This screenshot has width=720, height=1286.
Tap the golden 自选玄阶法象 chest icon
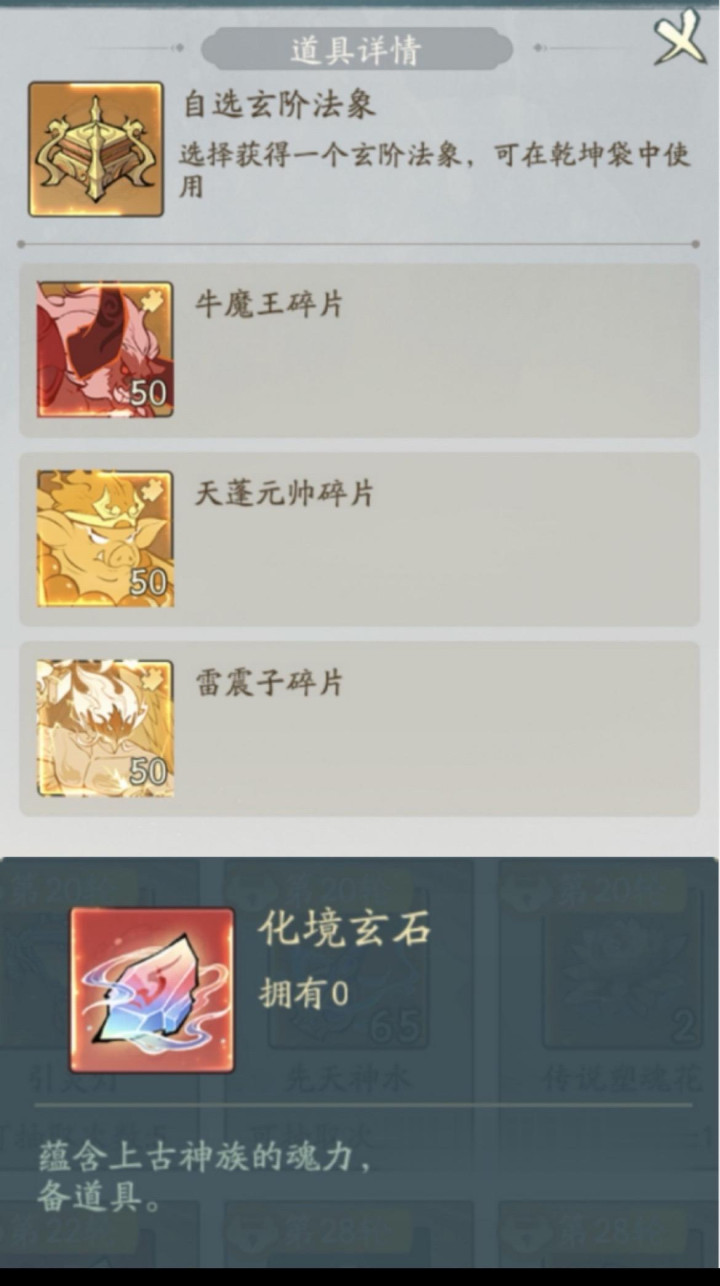coord(95,149)
